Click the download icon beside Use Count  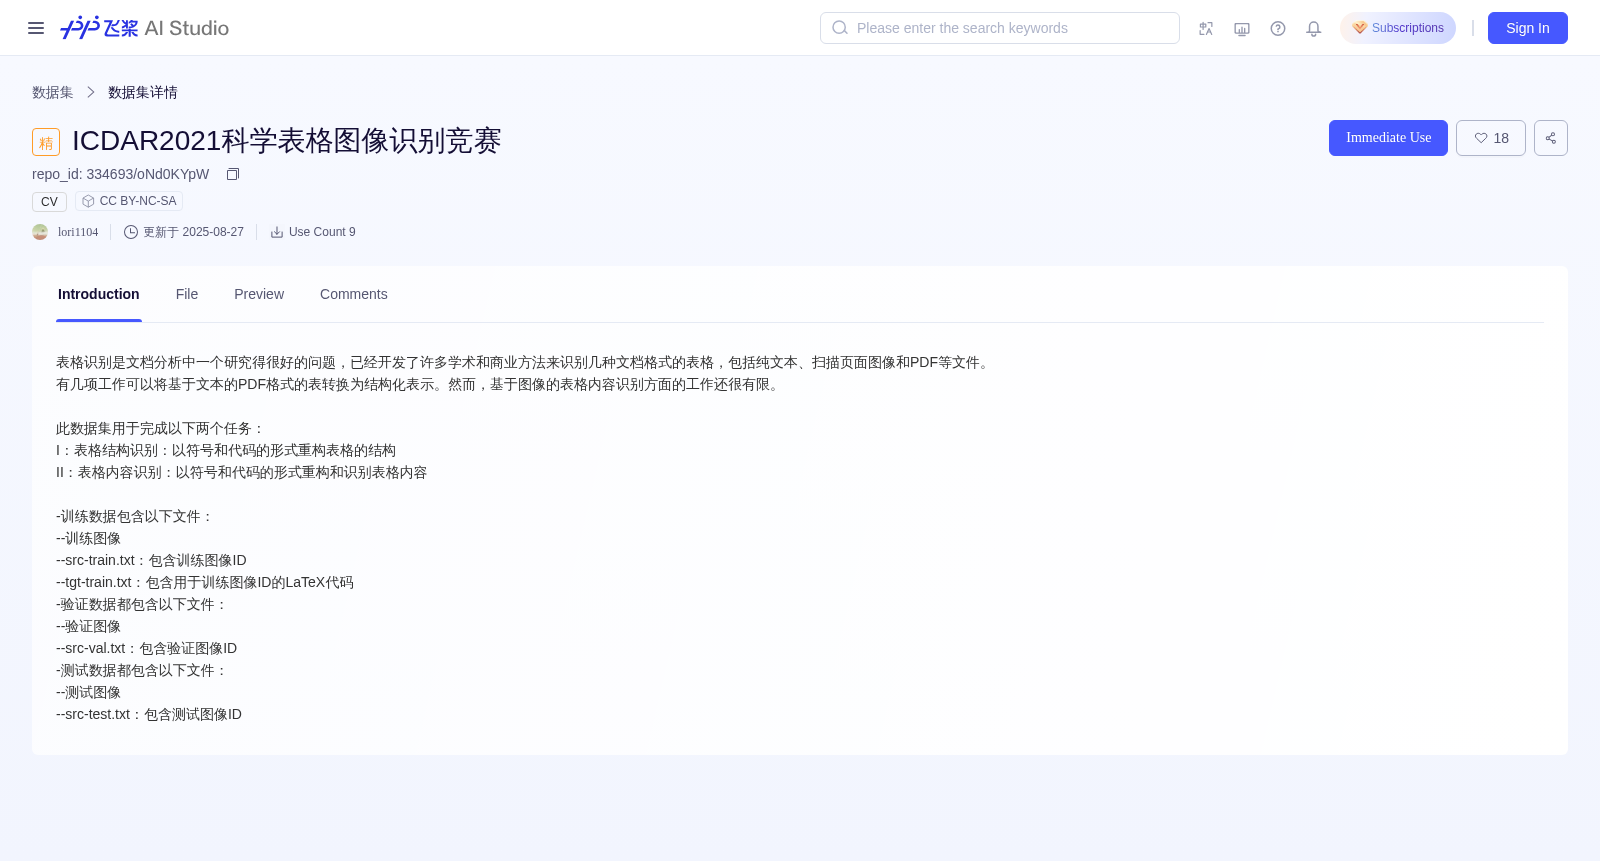[x=277, y=232]
